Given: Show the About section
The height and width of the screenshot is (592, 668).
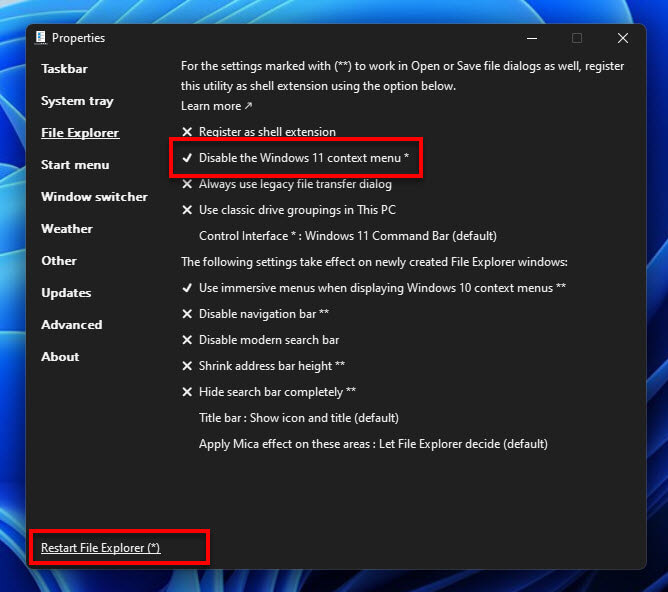Looking at the screenshot, I should click(x=60, y=357).
